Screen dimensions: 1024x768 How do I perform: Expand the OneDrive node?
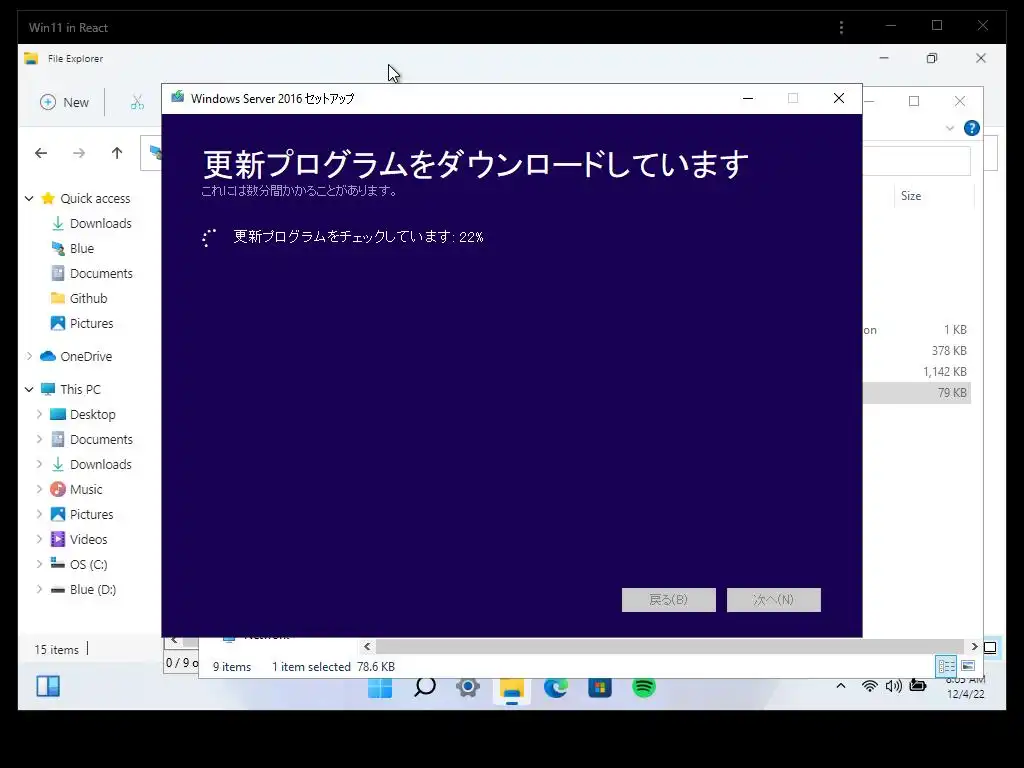click(x=29, y=357)
